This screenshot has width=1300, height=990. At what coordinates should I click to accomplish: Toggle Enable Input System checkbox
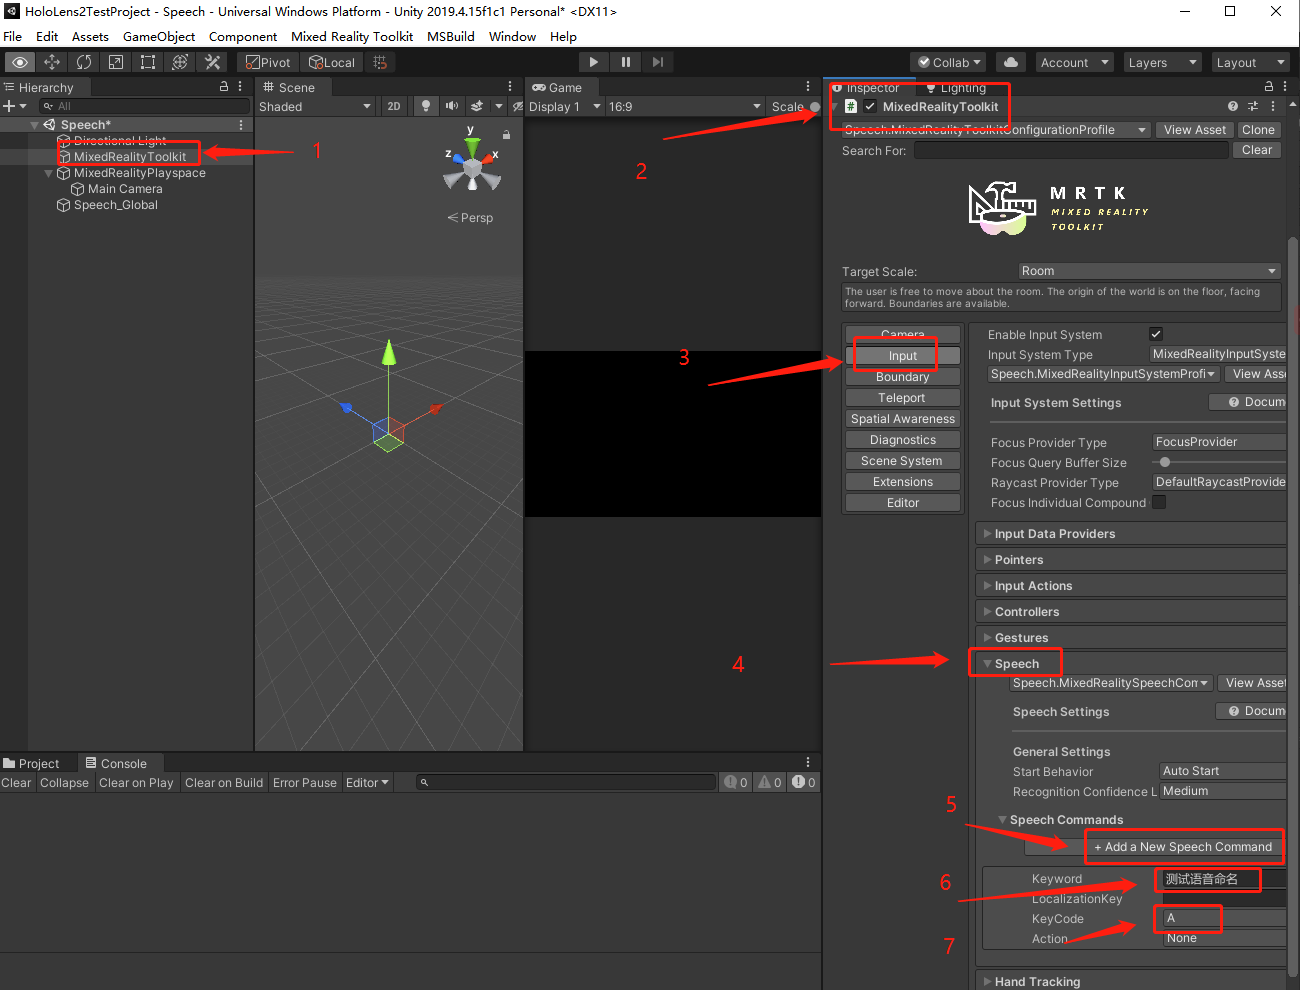coord(1156,334)
